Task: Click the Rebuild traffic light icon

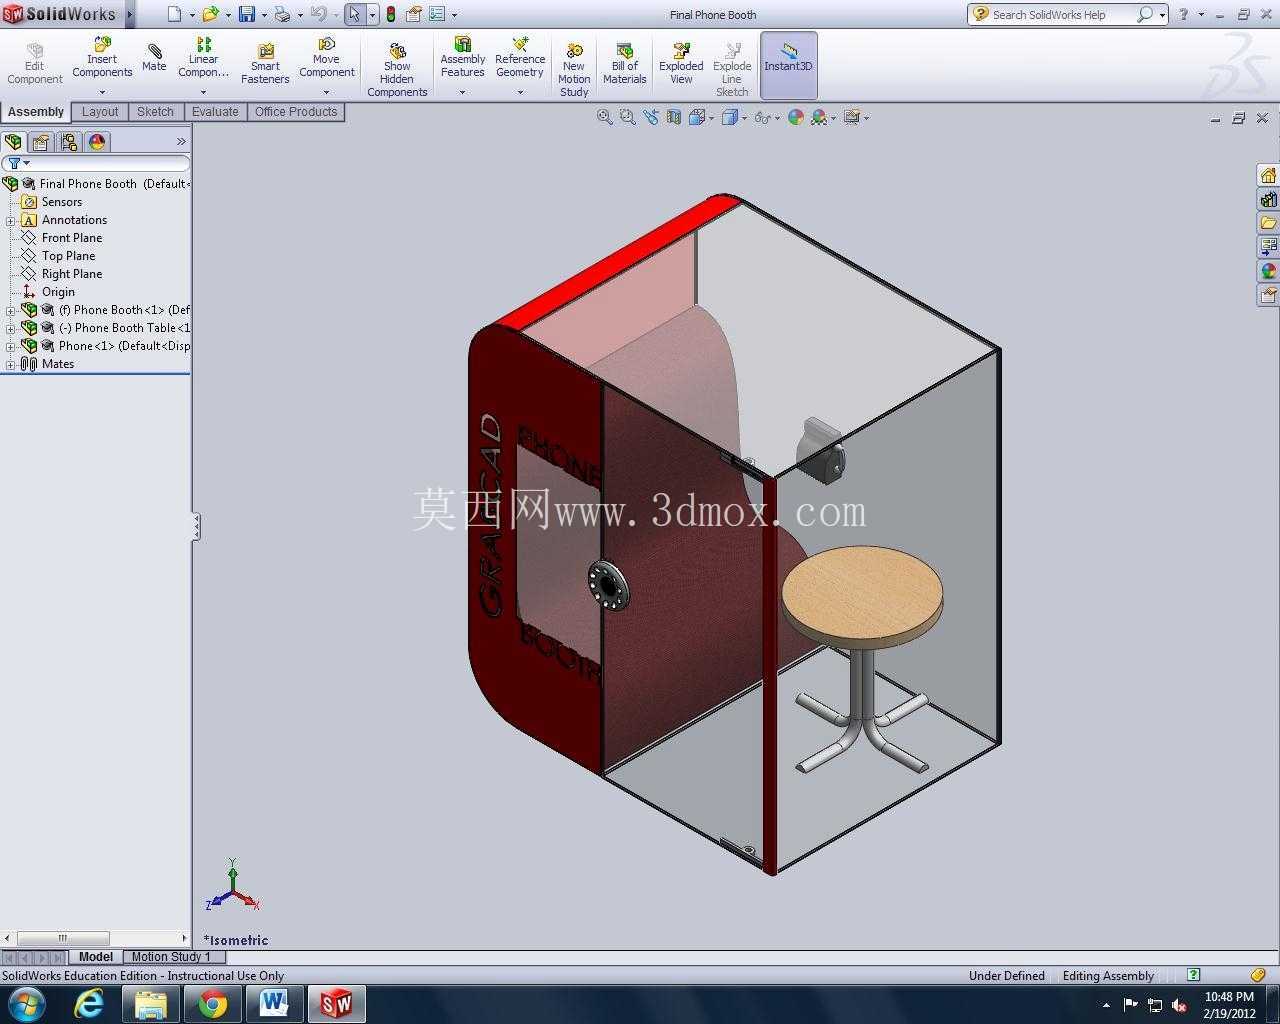Action: click(x=390, y=14)
